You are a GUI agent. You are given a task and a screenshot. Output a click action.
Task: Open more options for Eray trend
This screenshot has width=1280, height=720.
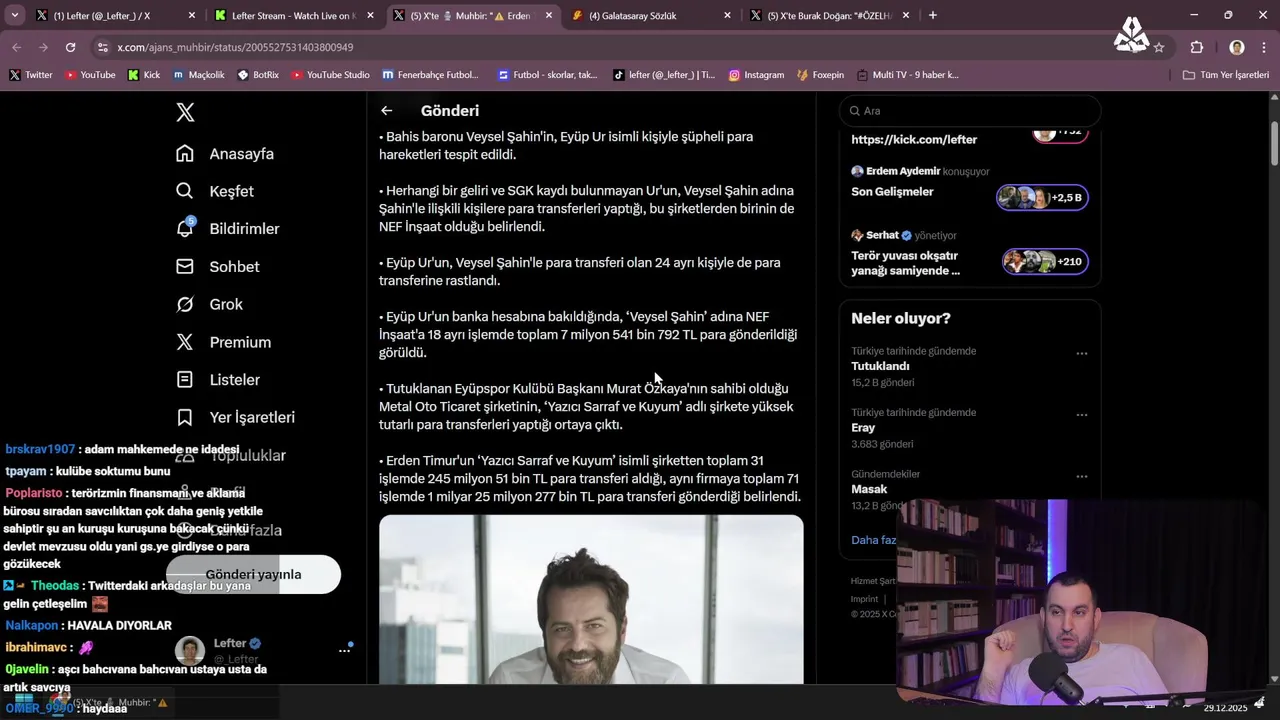pyautogui.click(x=1081, y=414)
